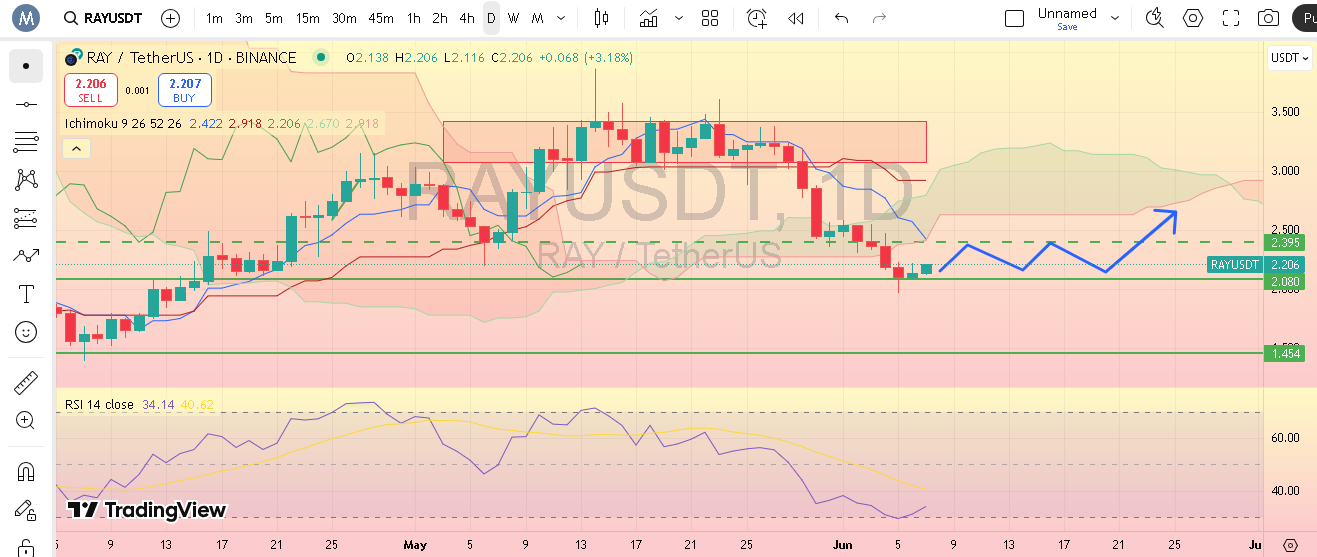Start bar replay mode
This screenshot has height=557, width=1317.
tap(796, 18)
